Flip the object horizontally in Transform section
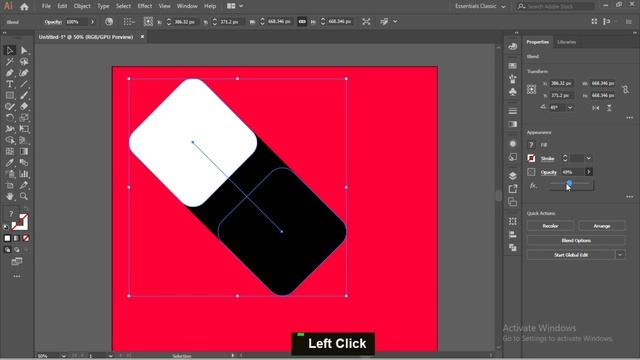Screen dimensions: 640x360 (x=596, y=108)
